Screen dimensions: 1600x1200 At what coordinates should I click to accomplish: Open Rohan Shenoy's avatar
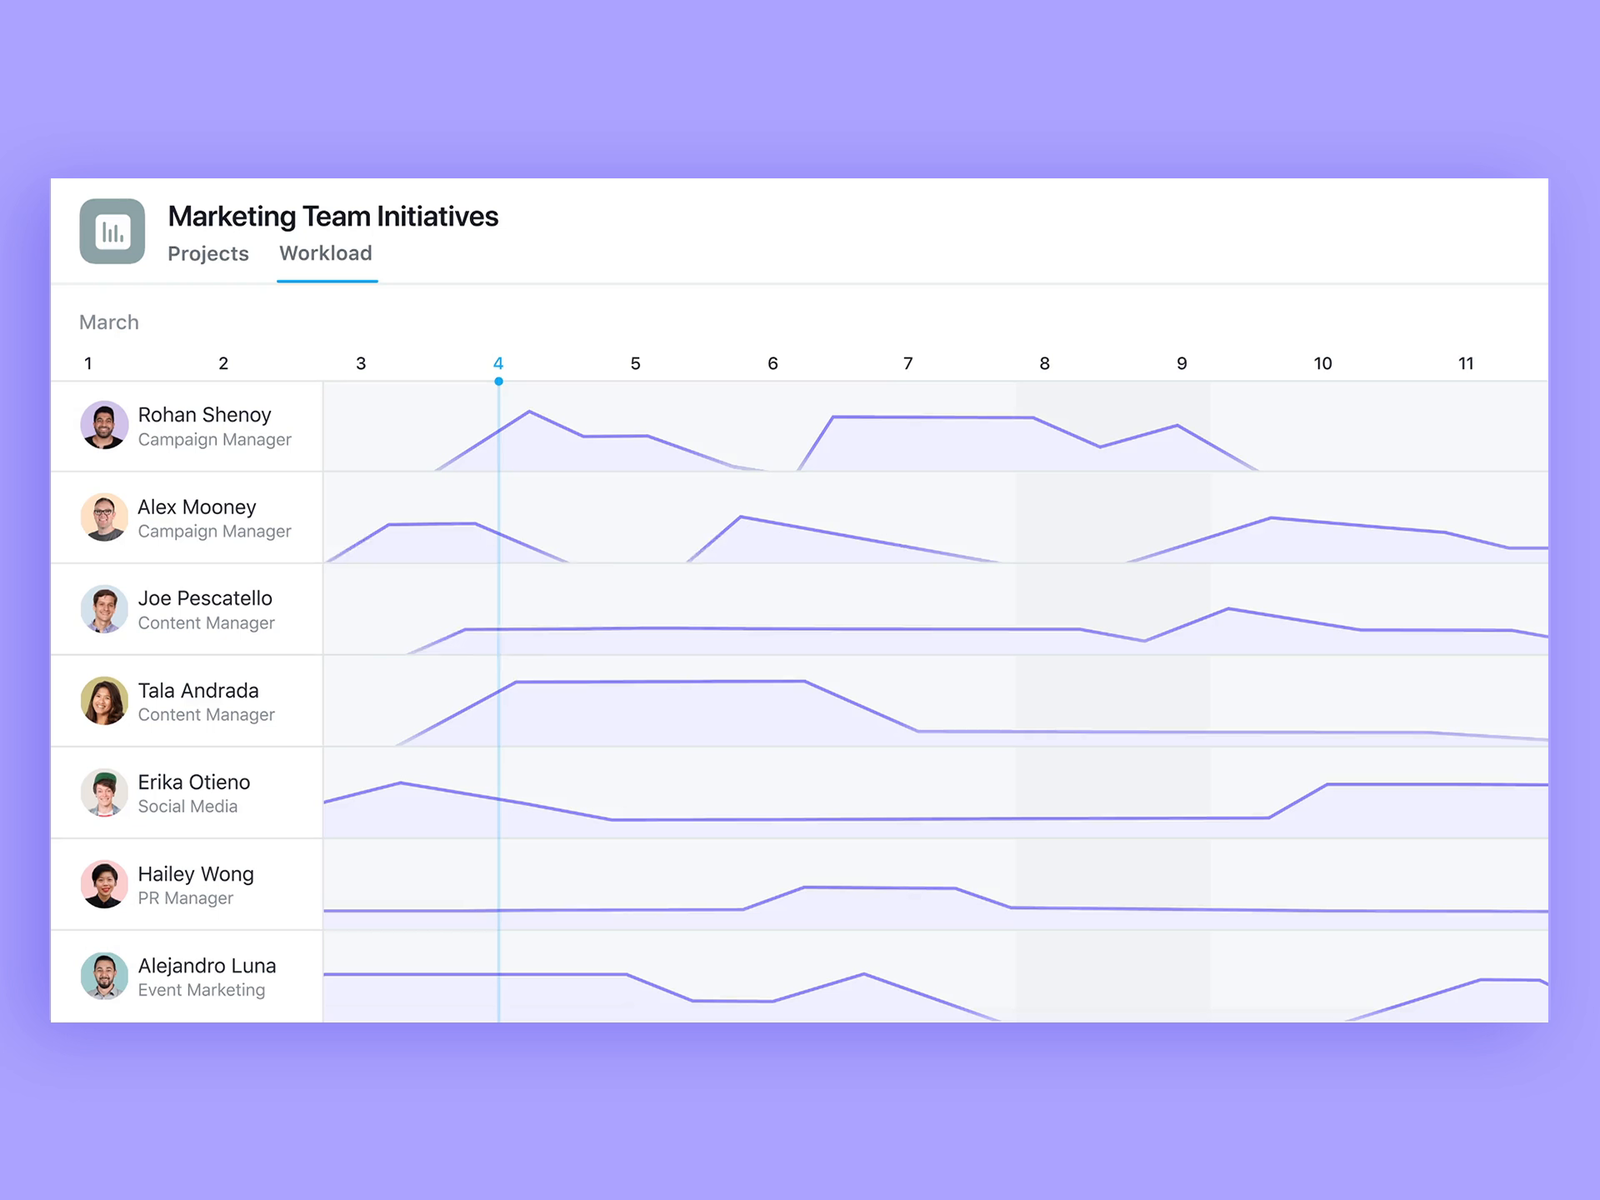coord(104,426)
